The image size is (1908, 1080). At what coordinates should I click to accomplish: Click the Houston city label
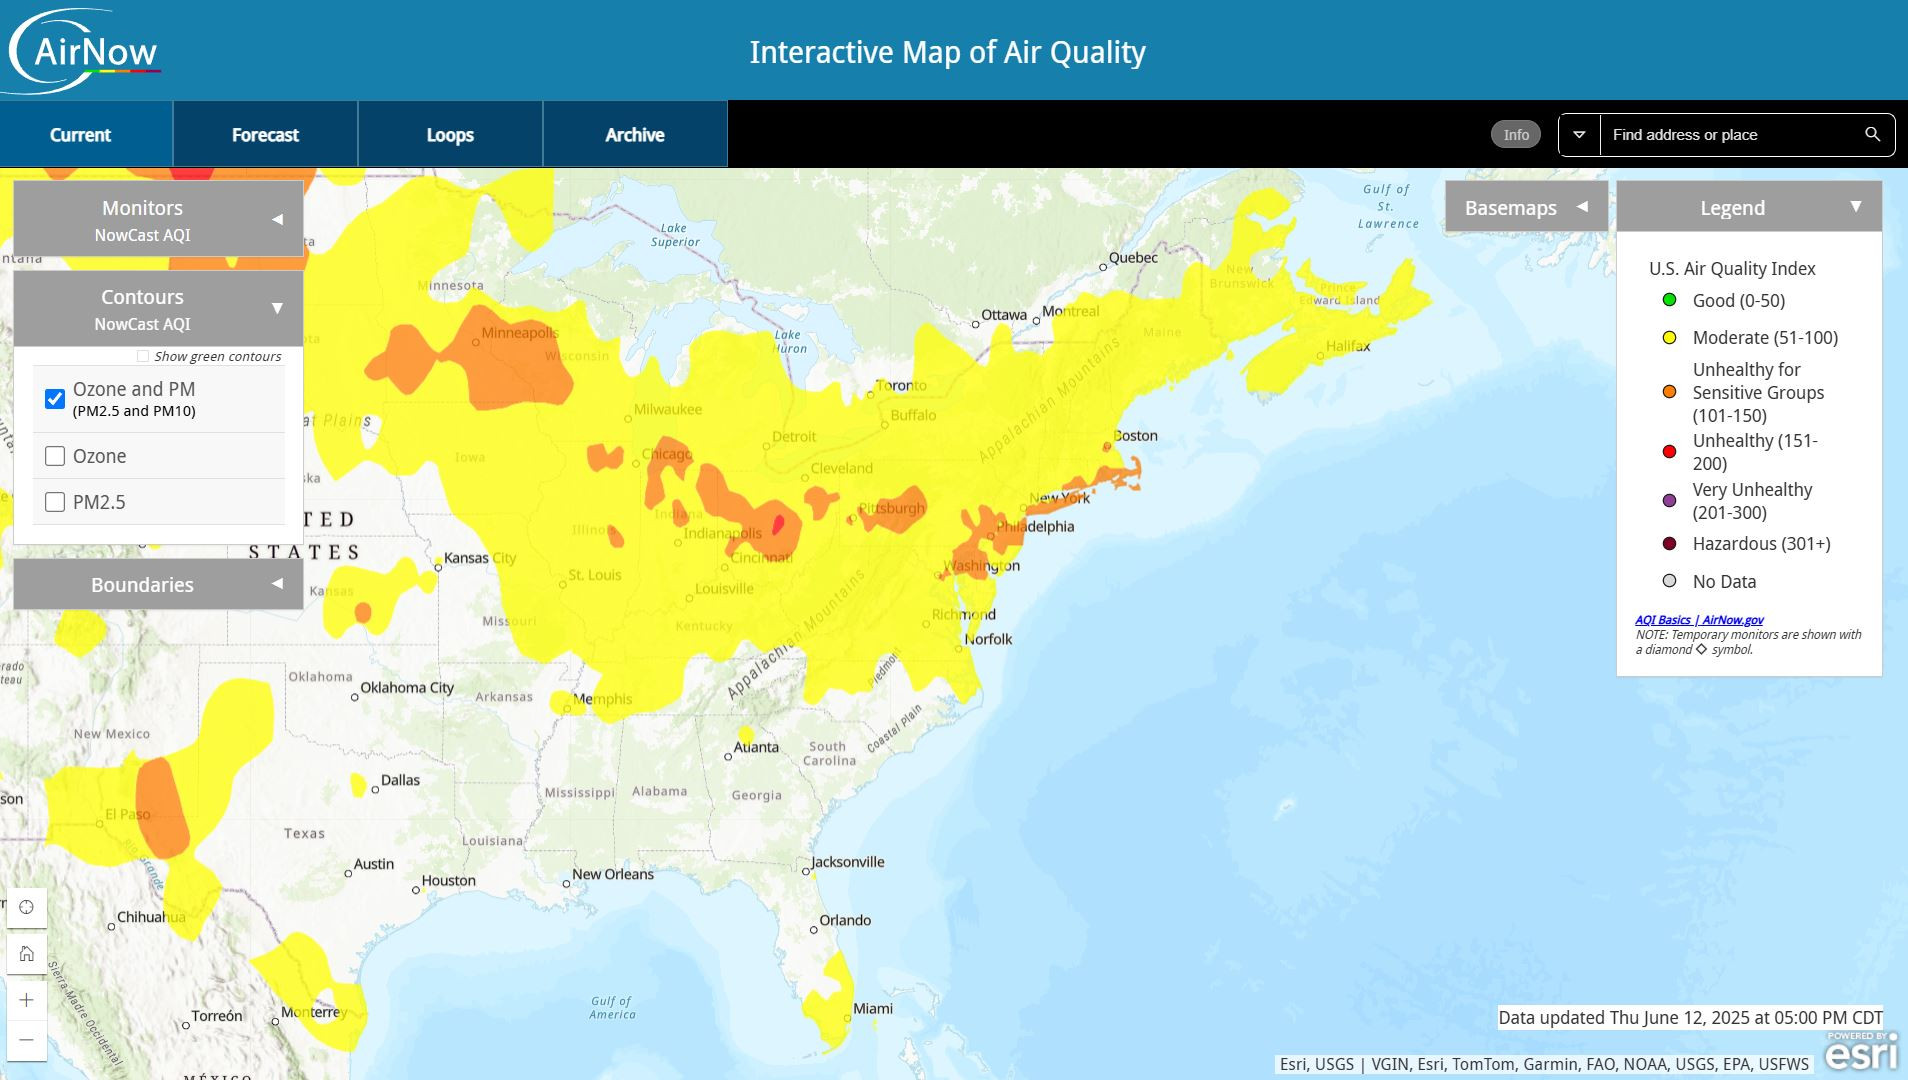pyautogui.click(x=448, y=880)
